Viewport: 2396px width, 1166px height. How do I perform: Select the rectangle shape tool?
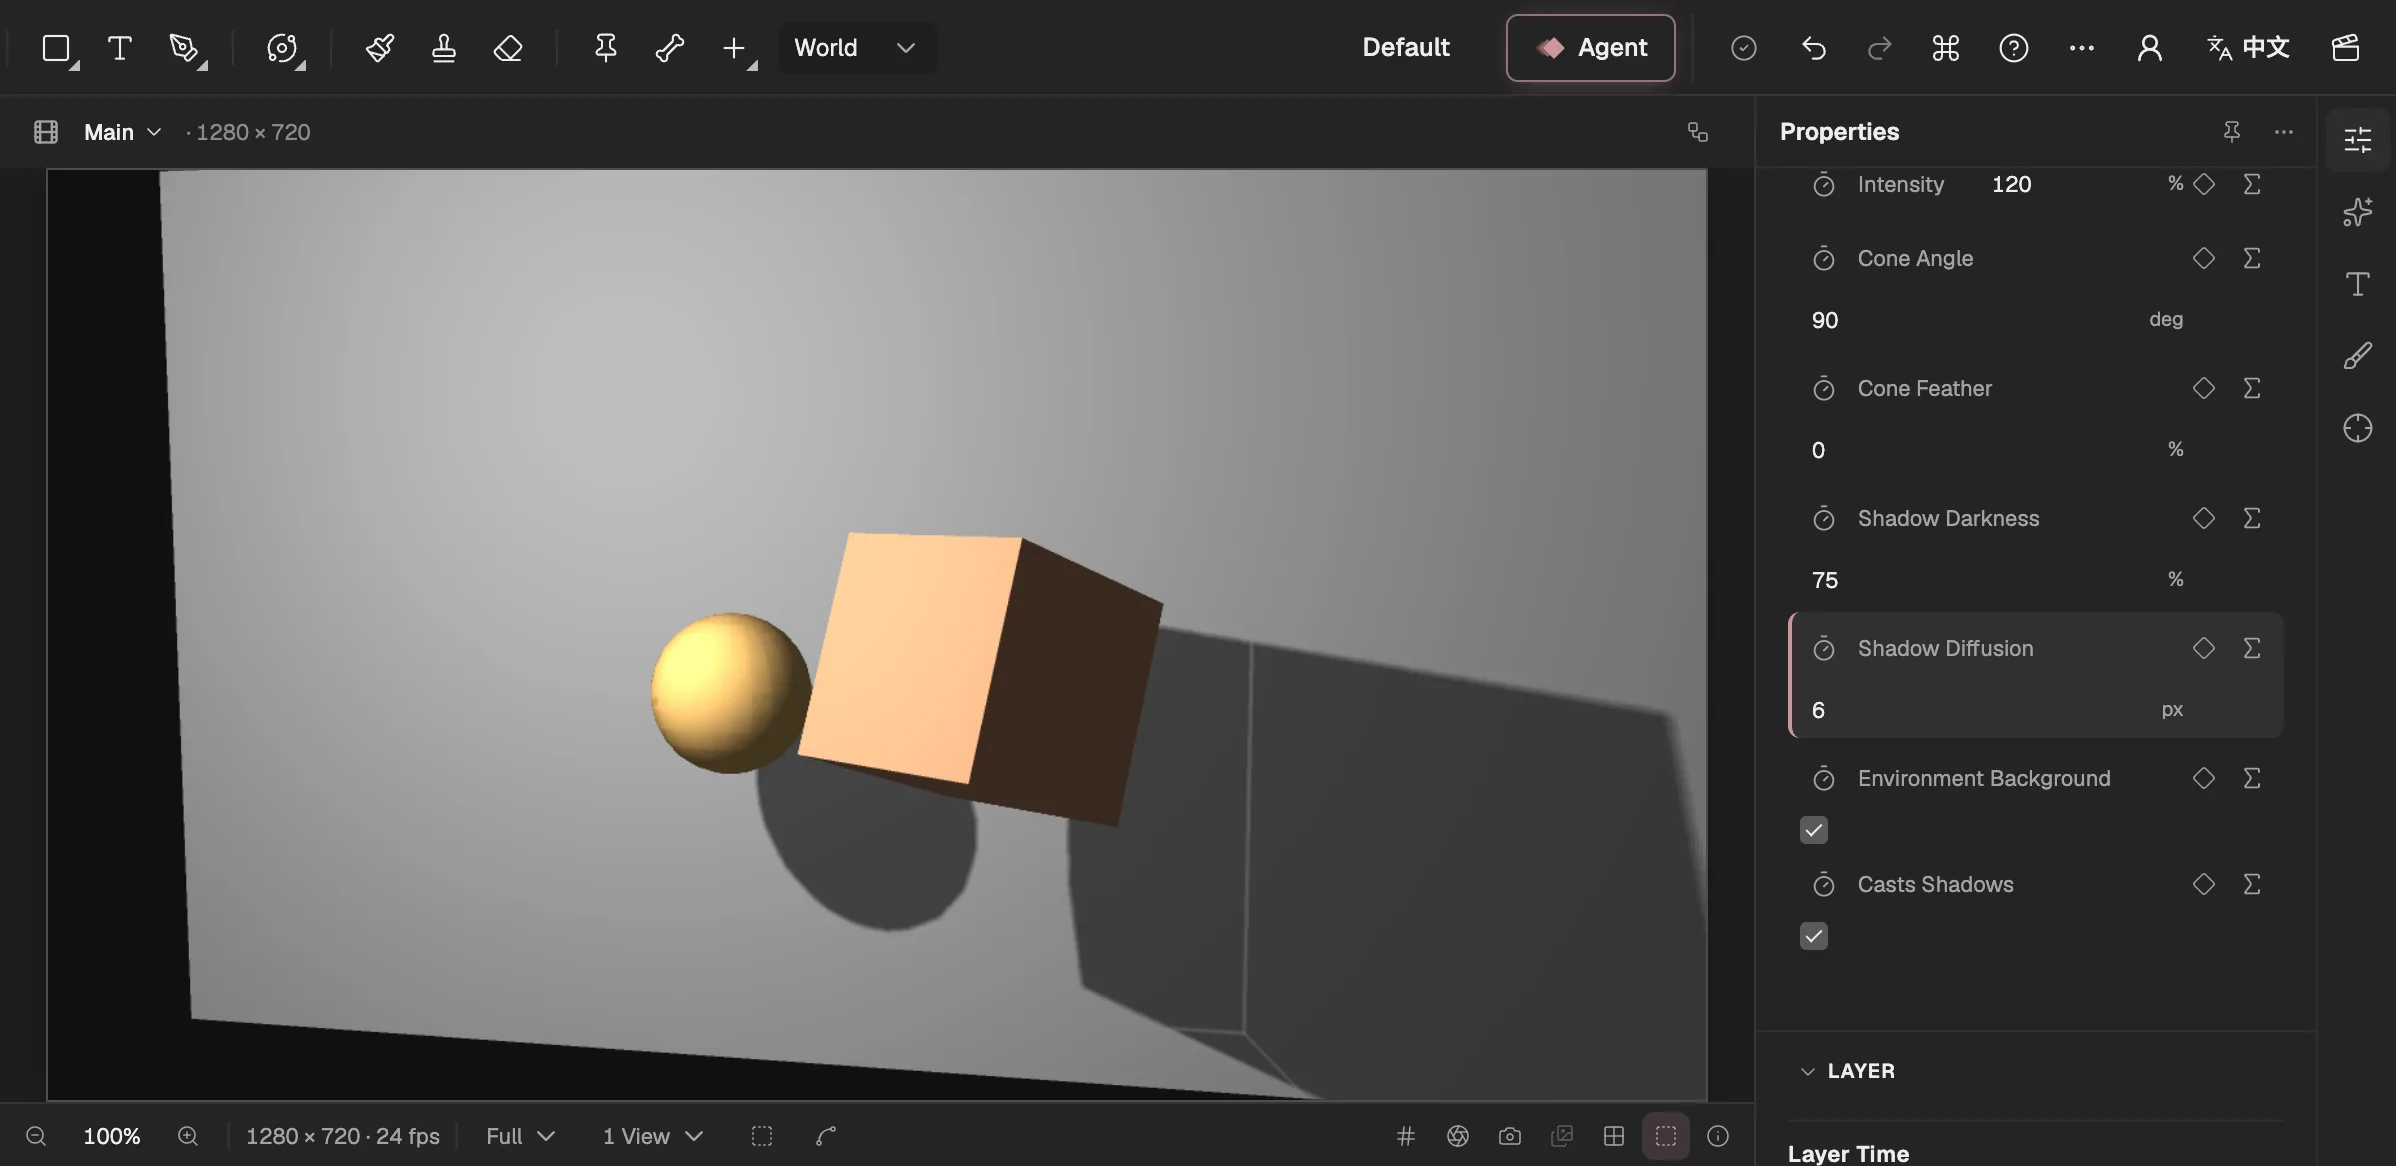coord(57,48)
